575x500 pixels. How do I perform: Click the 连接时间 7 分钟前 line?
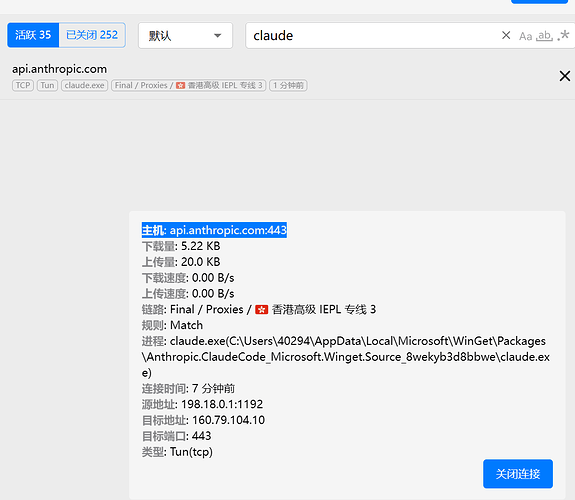(x=188, y=388)
